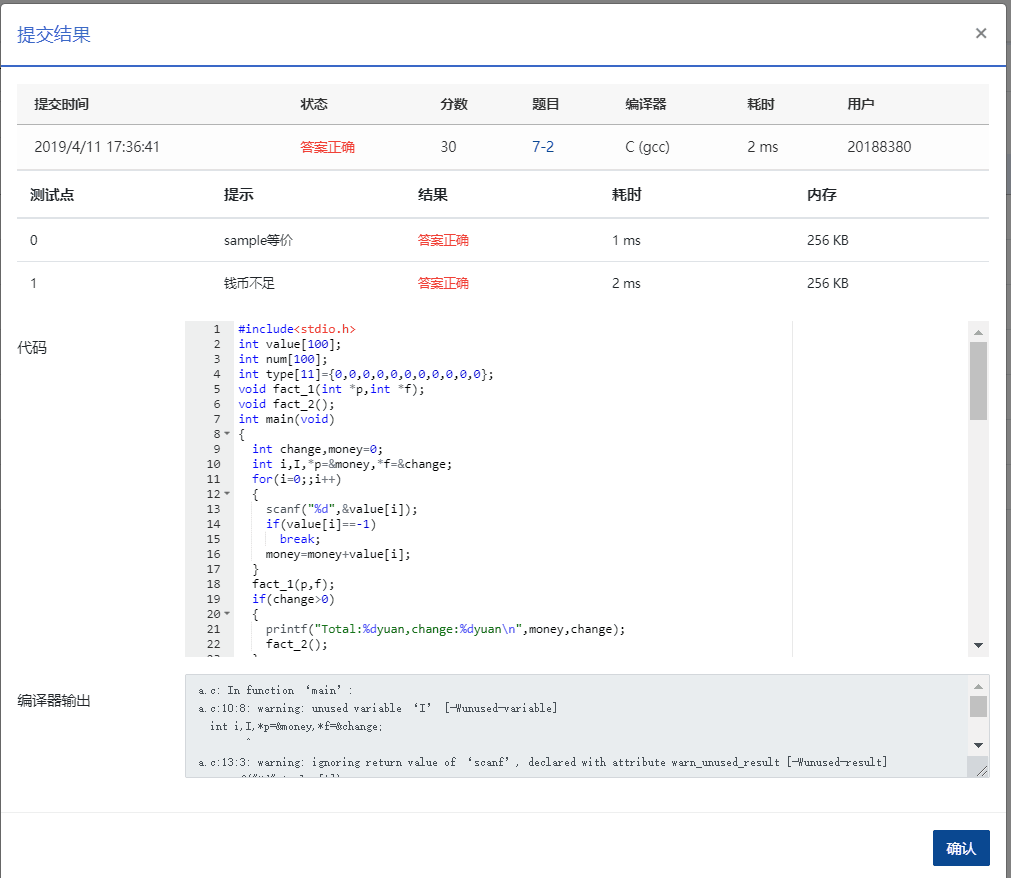Click hint text 钱币不足
Viewport: 1011px width, 878px height.
click(x=249, y=283)
